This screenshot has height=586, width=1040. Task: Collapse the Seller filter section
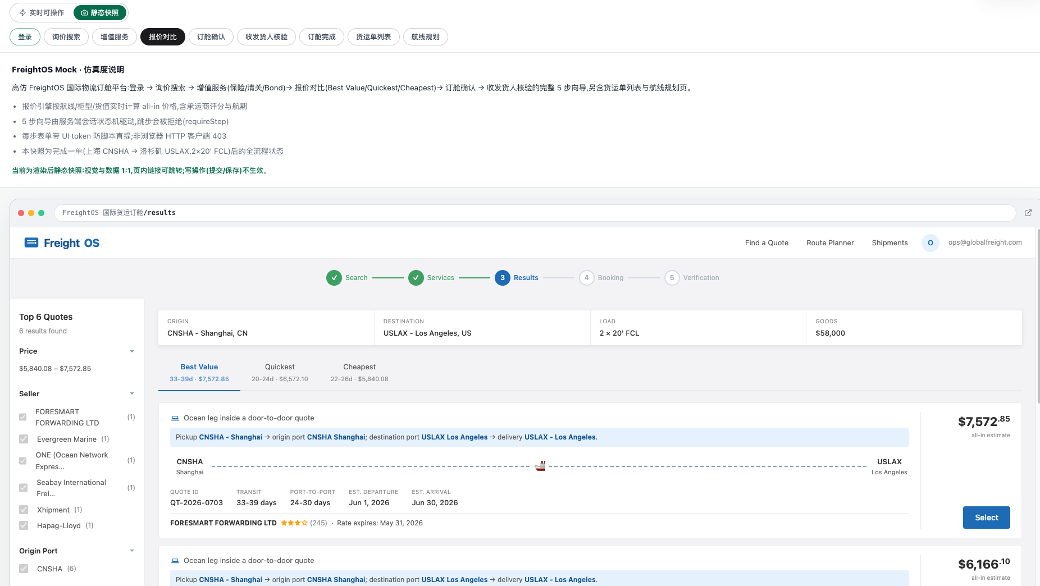[x=132, y=394]
